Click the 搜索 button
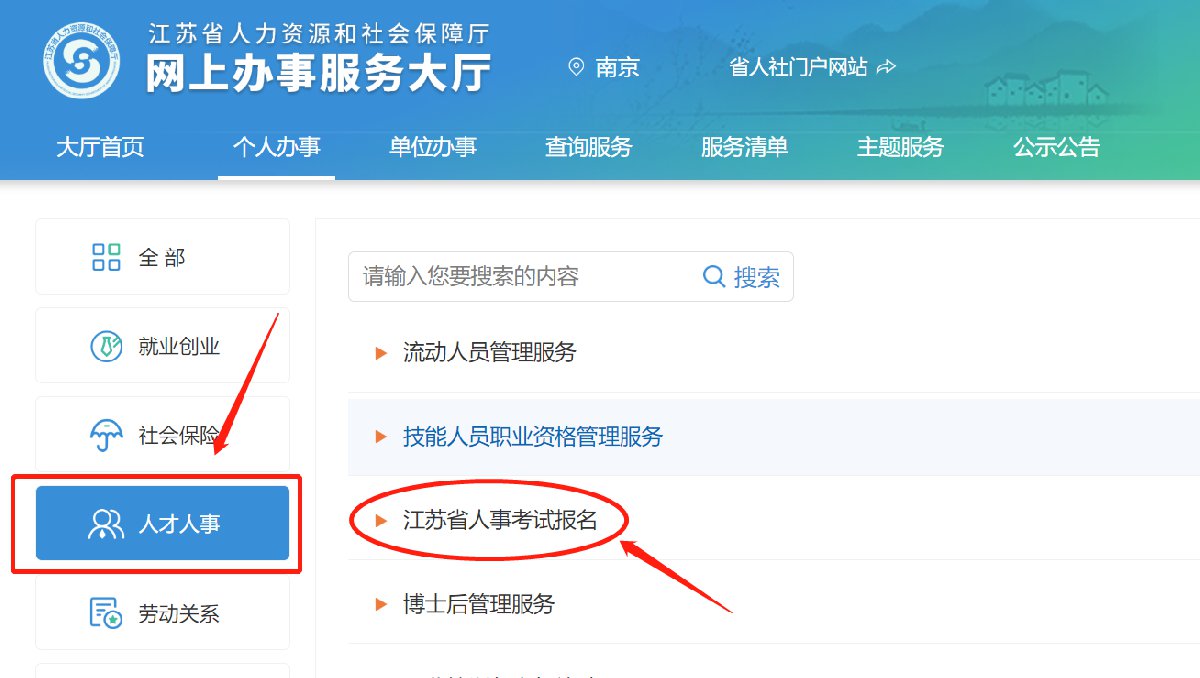Viewport: 1200px width, 678px height. [742, 277]
